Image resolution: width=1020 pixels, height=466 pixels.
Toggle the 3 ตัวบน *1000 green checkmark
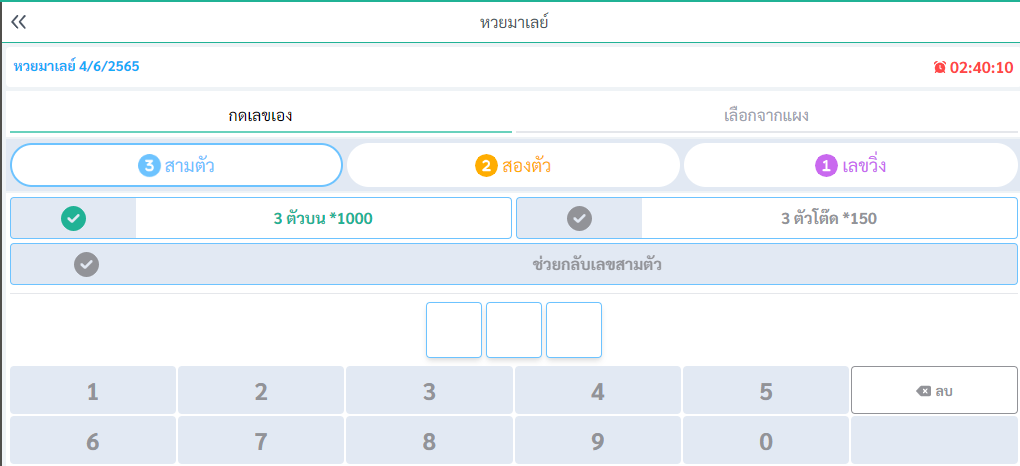pos(73,218)
